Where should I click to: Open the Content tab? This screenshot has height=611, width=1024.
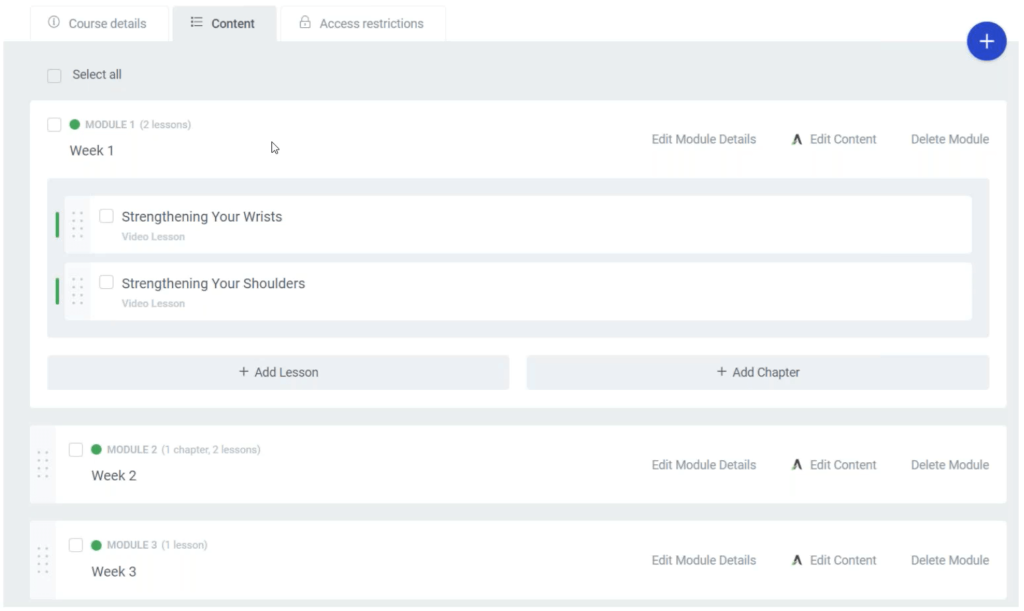225,24
